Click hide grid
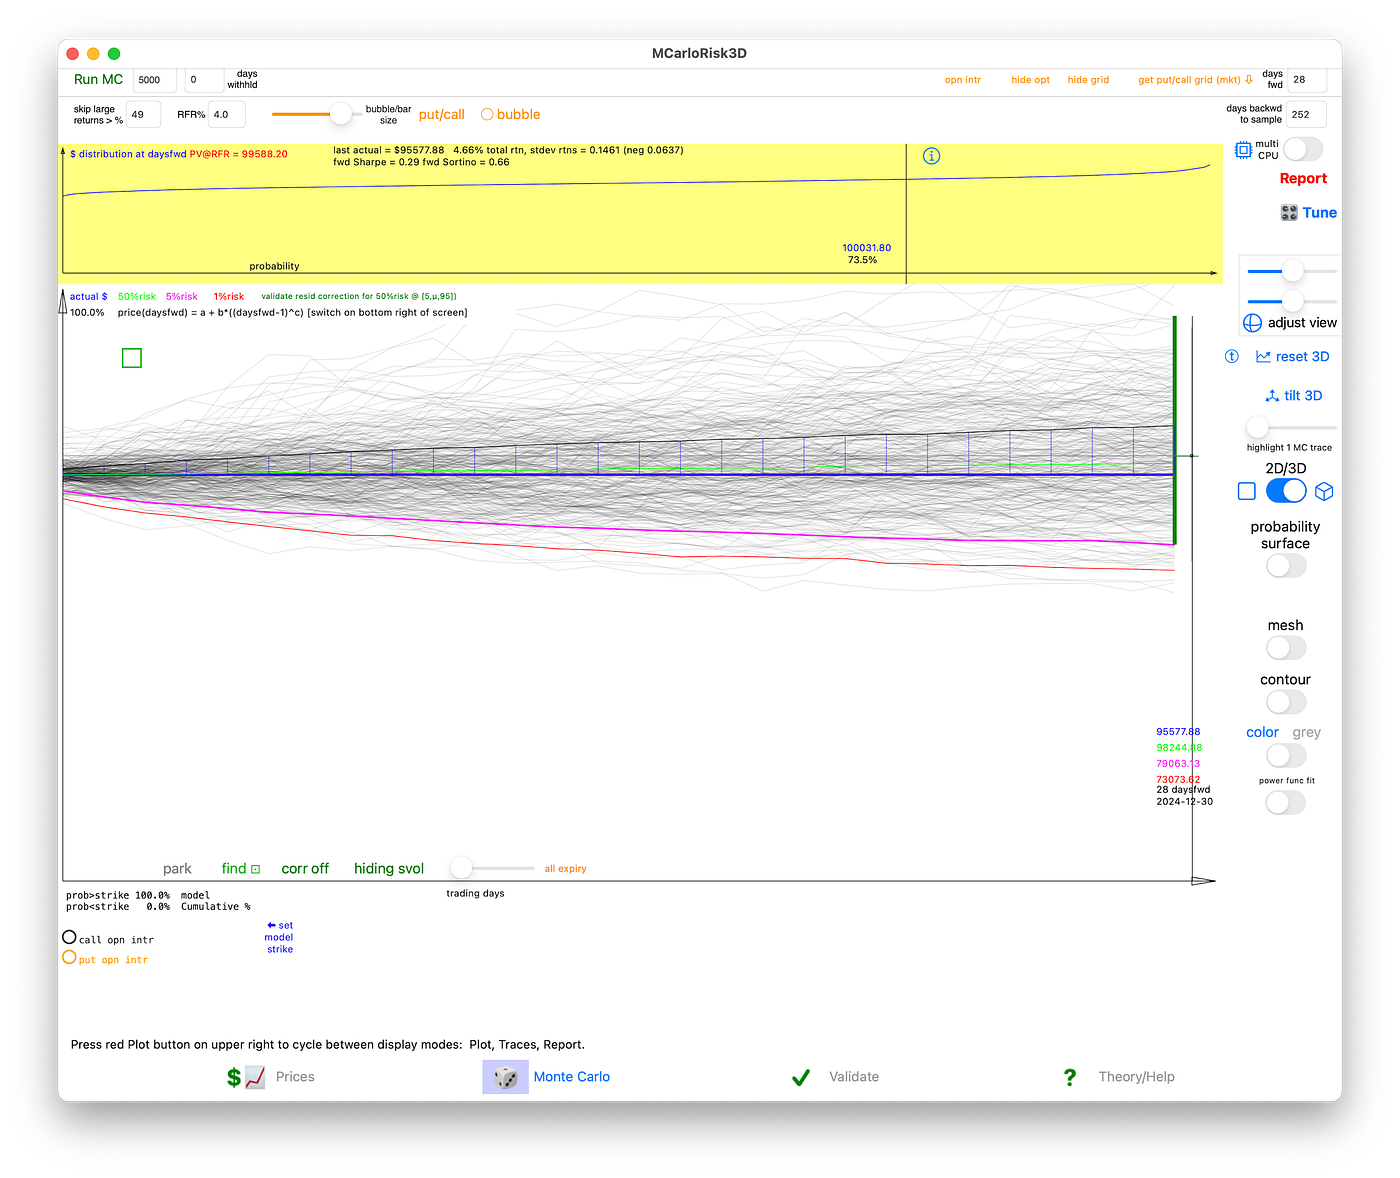 coord(1088,80)
